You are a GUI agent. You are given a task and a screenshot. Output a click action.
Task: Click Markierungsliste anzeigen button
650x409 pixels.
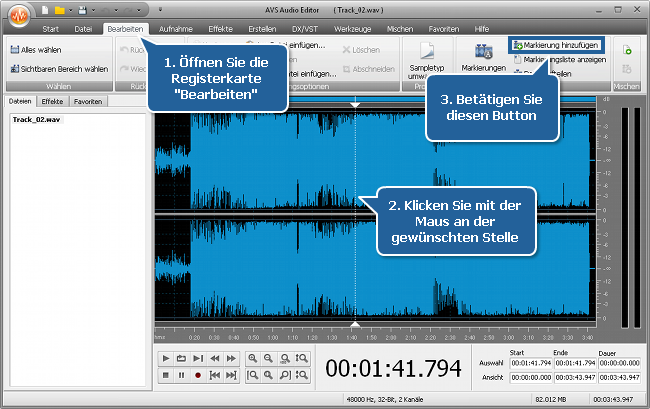coord(560,60)
